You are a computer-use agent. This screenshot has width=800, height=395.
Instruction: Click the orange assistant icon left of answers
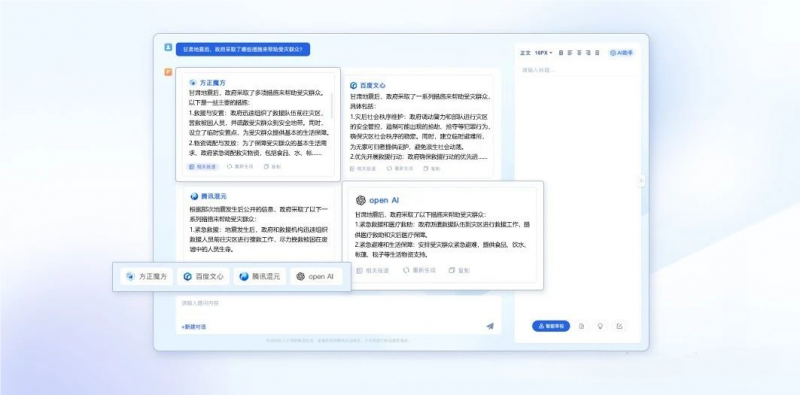(x=168, y=72)
